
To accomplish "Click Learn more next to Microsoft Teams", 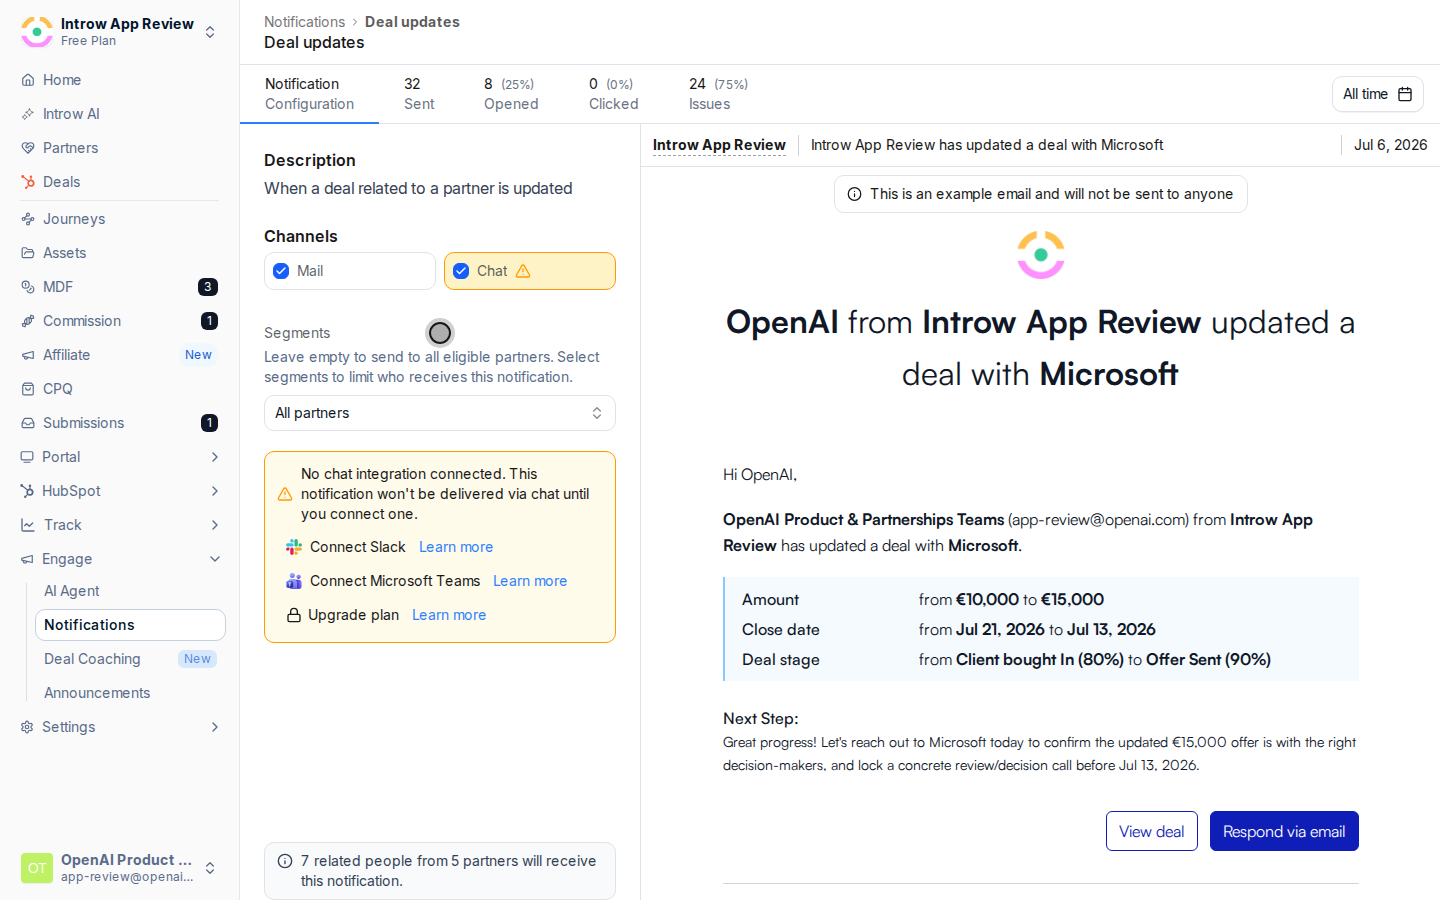I will [530, 581].
